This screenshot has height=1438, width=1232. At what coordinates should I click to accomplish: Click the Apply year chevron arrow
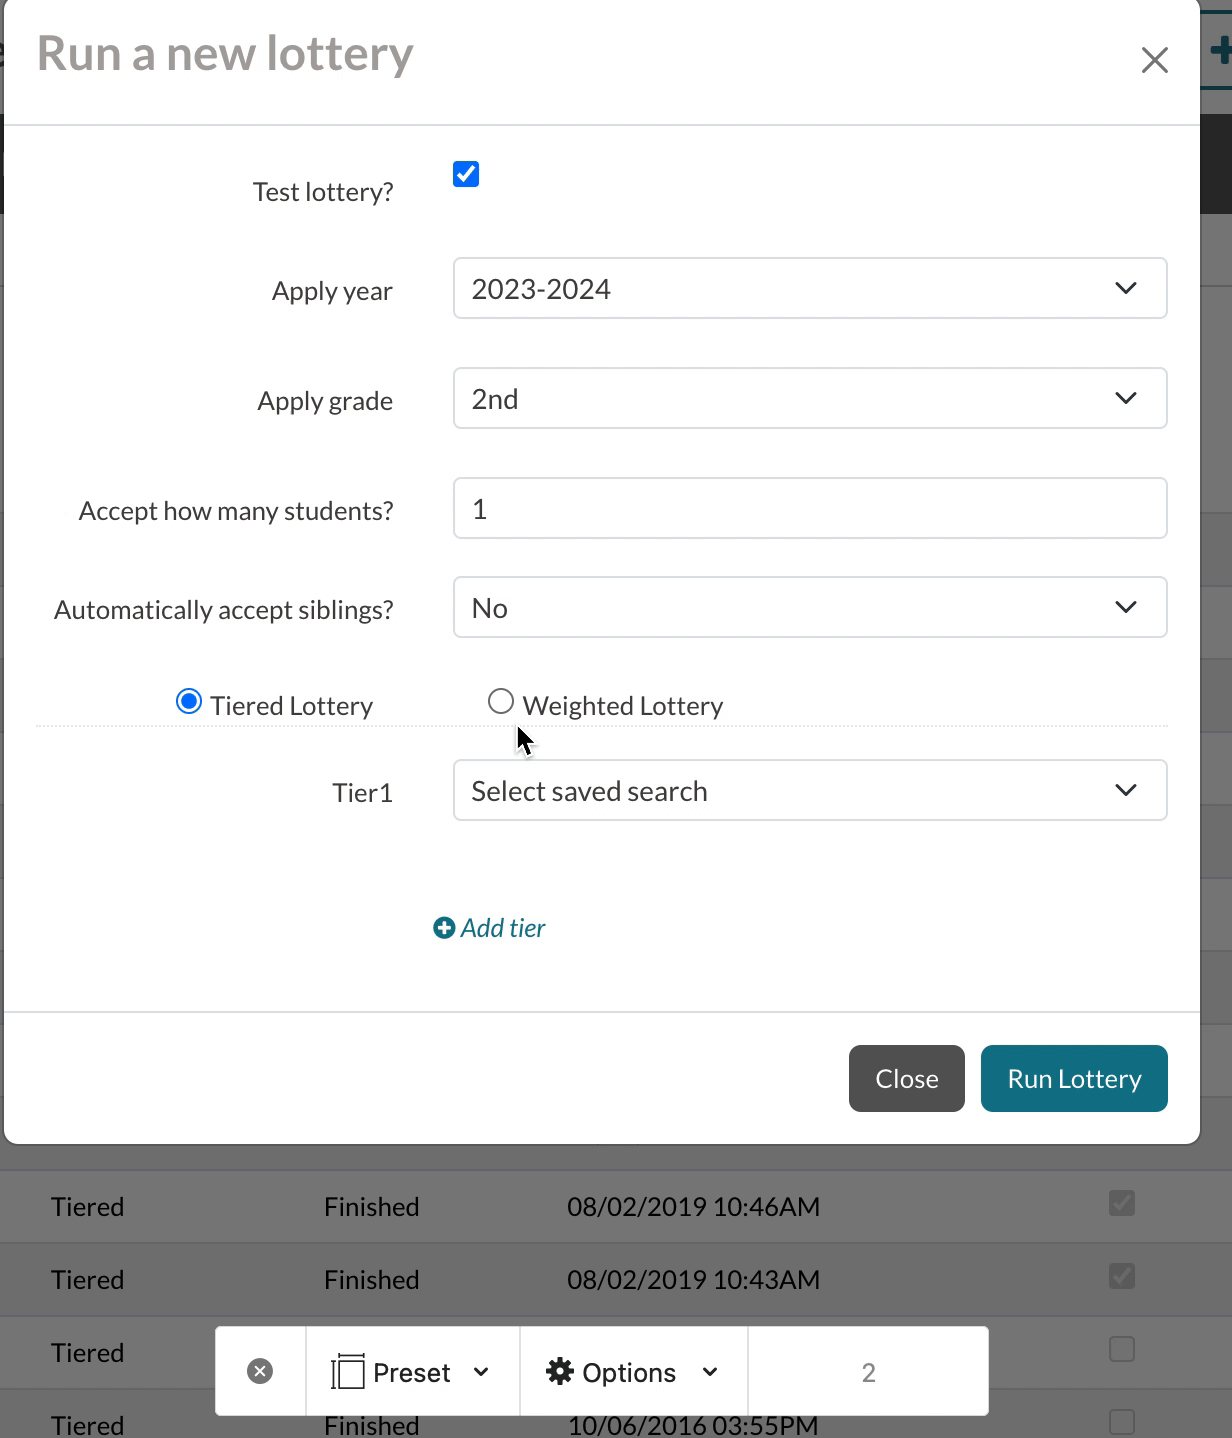click(1125, 289)
